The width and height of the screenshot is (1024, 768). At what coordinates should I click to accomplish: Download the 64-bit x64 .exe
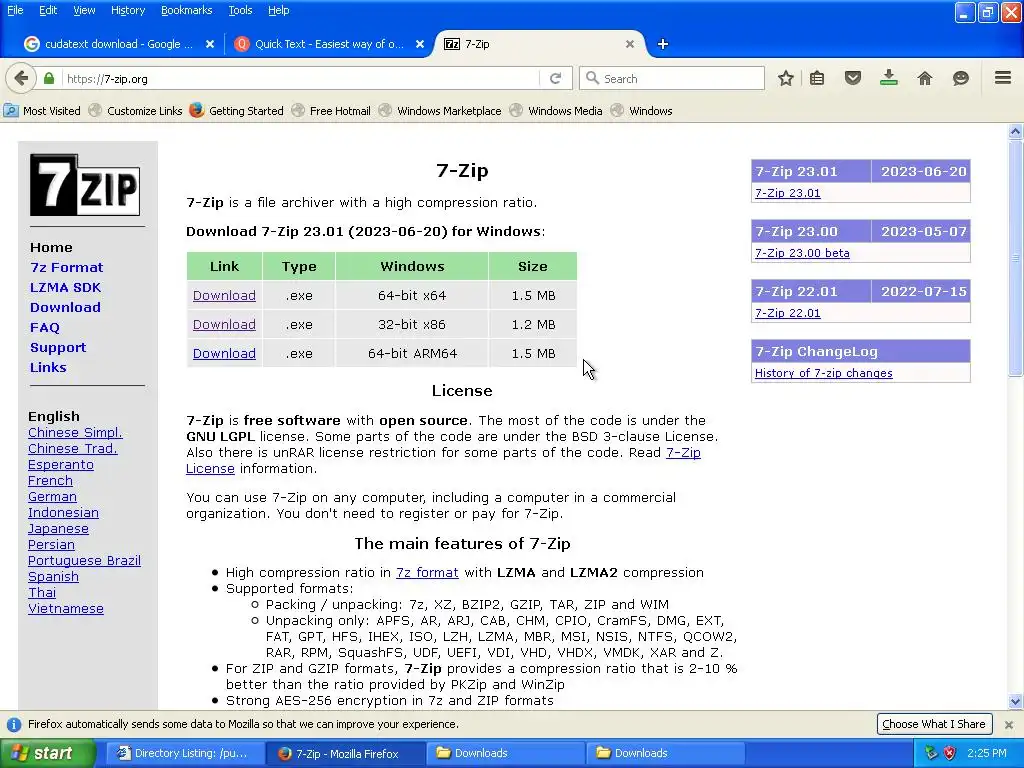pyautogui.click(x=224, y=296)
